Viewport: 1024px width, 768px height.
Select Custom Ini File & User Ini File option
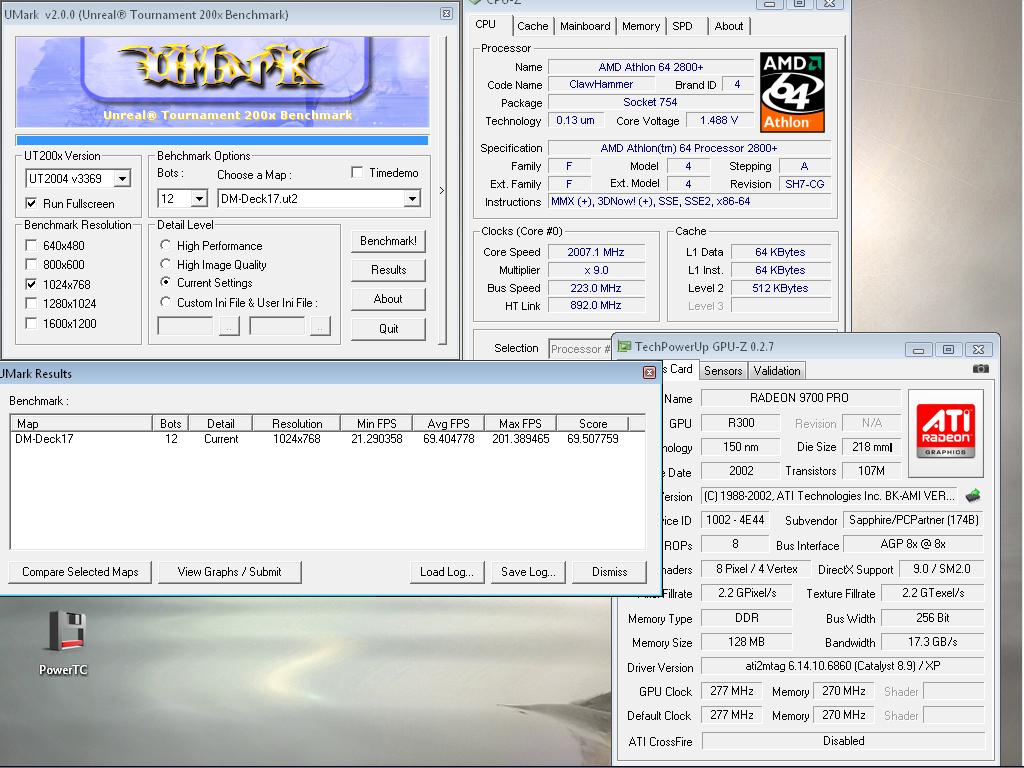[x=165, y=302]
